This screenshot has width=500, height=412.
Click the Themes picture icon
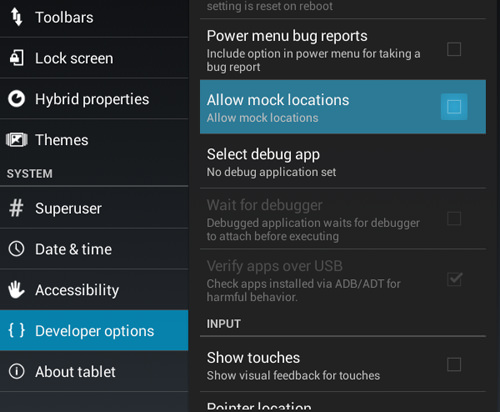16,140
